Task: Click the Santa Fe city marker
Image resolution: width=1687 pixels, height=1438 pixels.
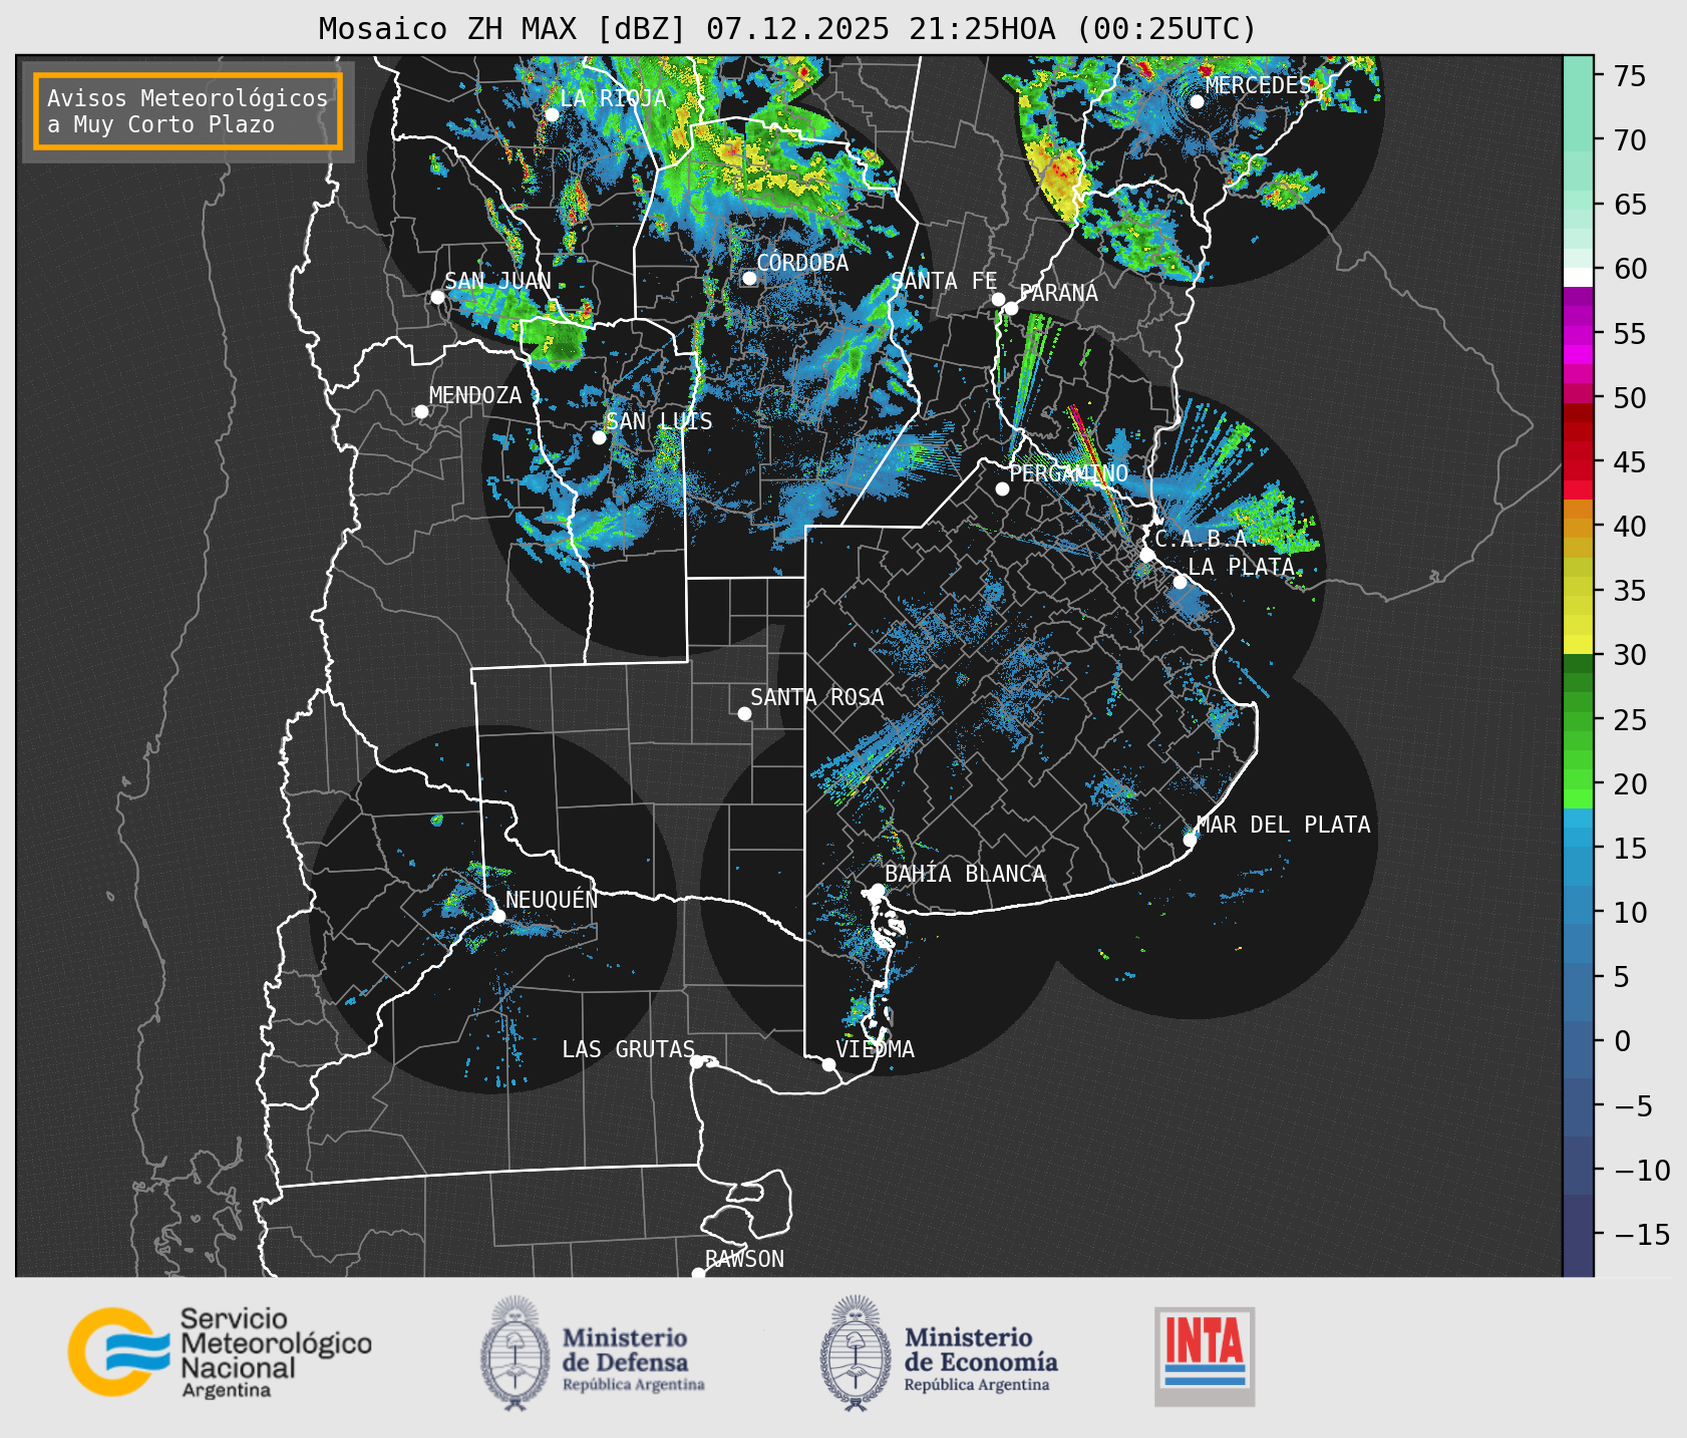Action: [x=998, y=299]
